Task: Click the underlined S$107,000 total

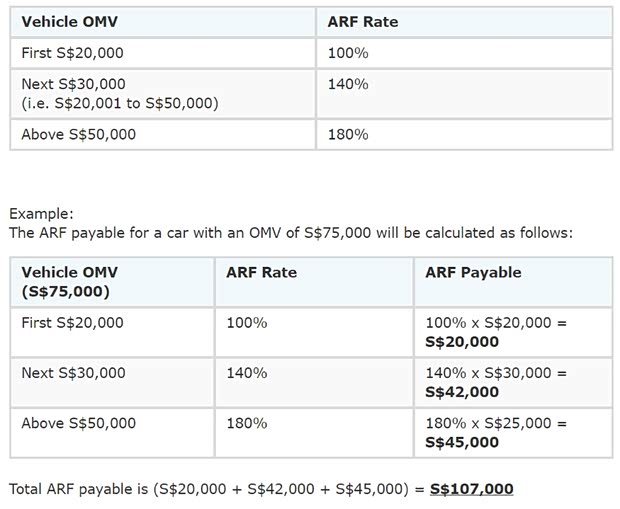Action: 471,489
